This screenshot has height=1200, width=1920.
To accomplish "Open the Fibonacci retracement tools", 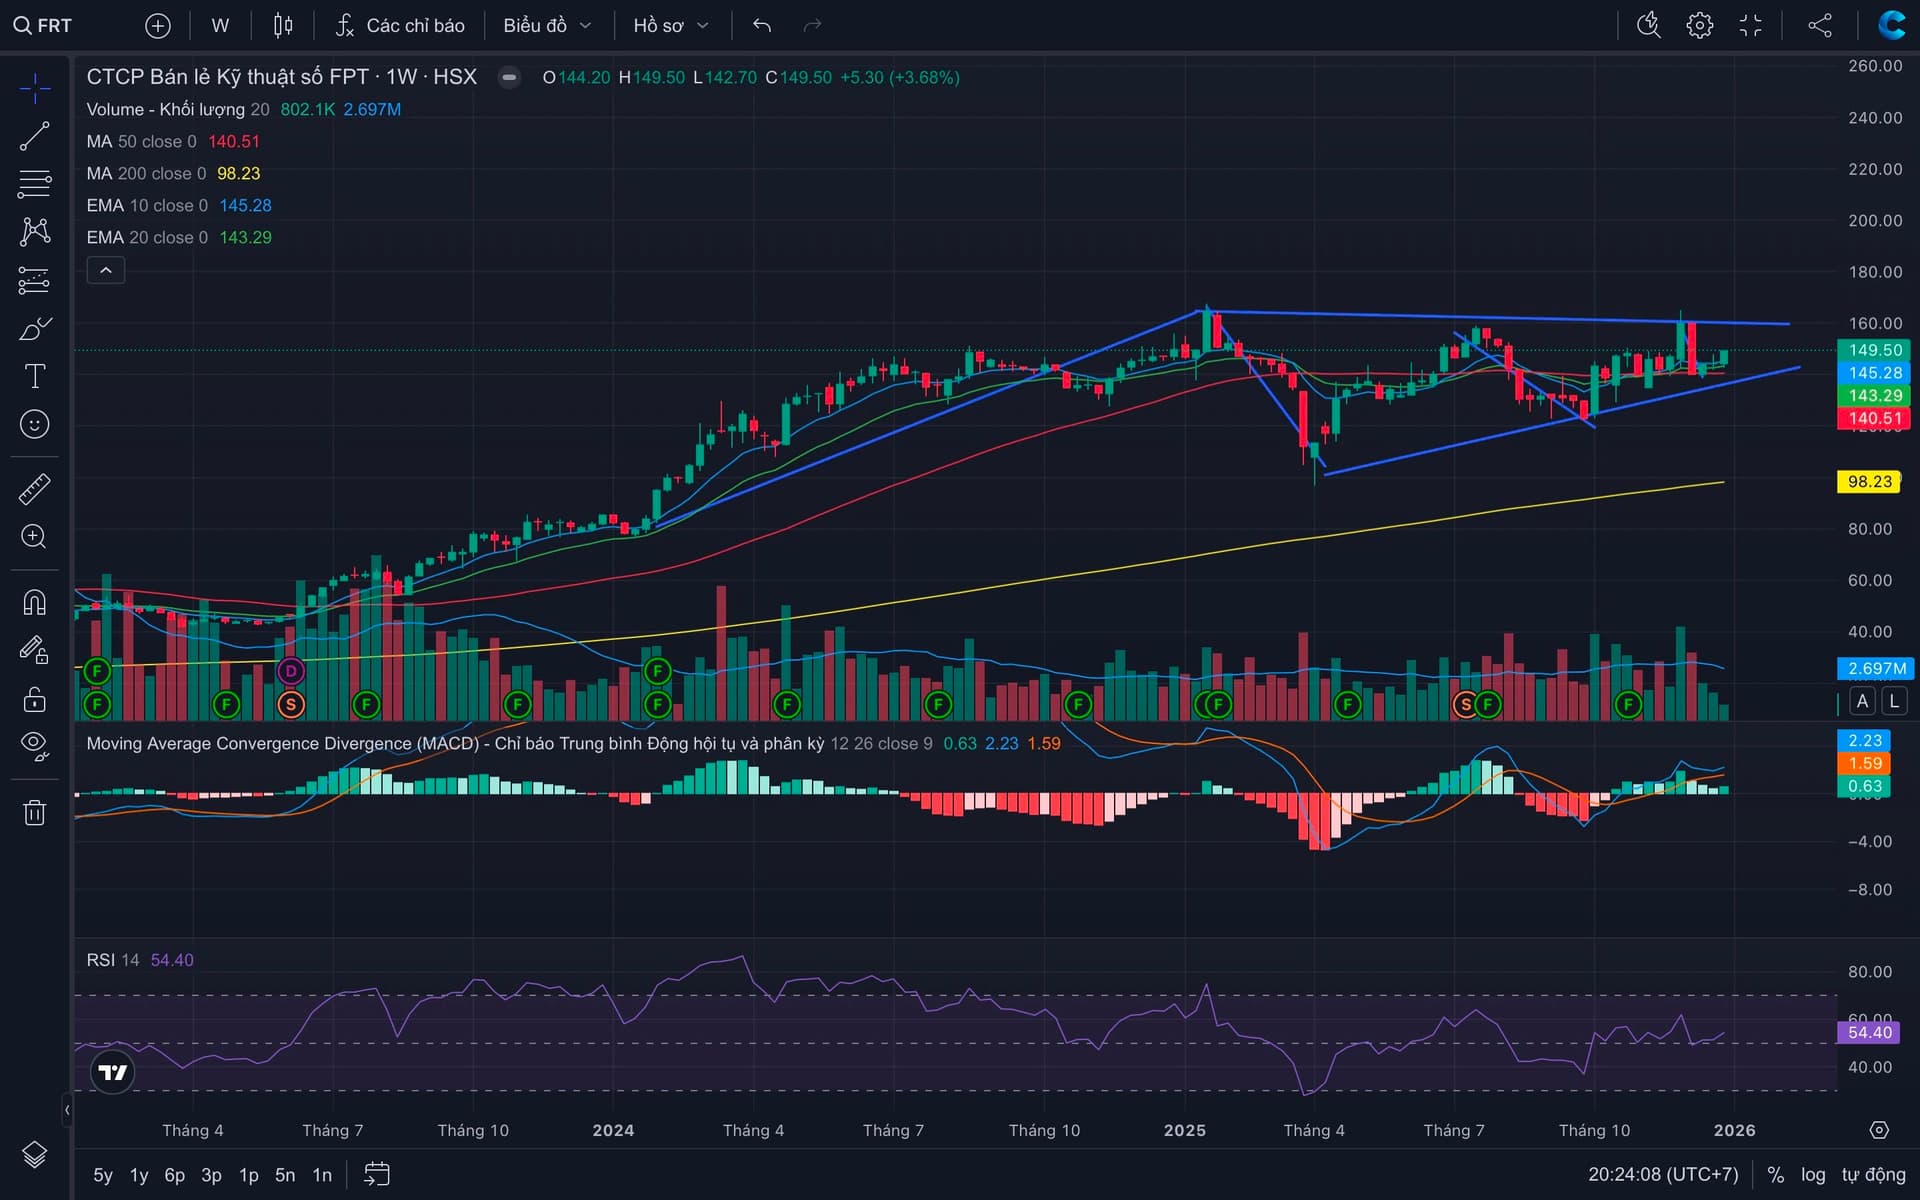I will point(34,184).
